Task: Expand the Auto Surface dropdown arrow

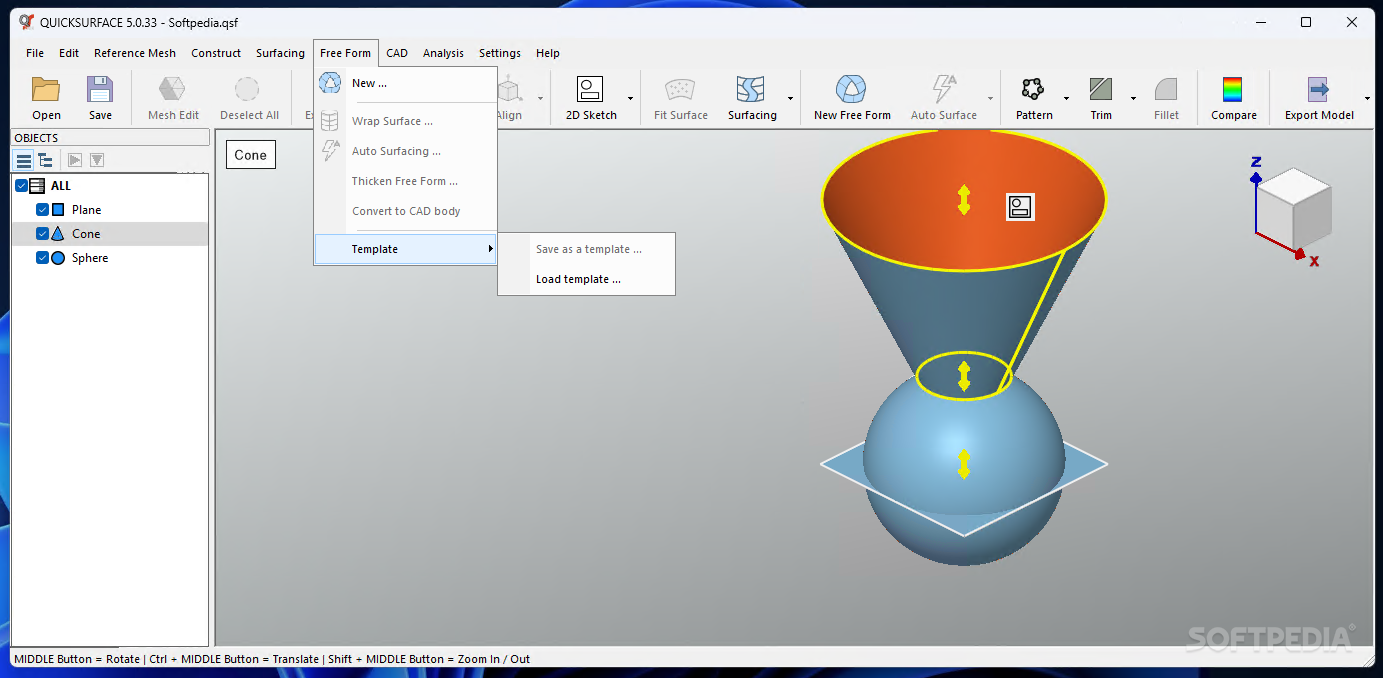Action: 990,99
